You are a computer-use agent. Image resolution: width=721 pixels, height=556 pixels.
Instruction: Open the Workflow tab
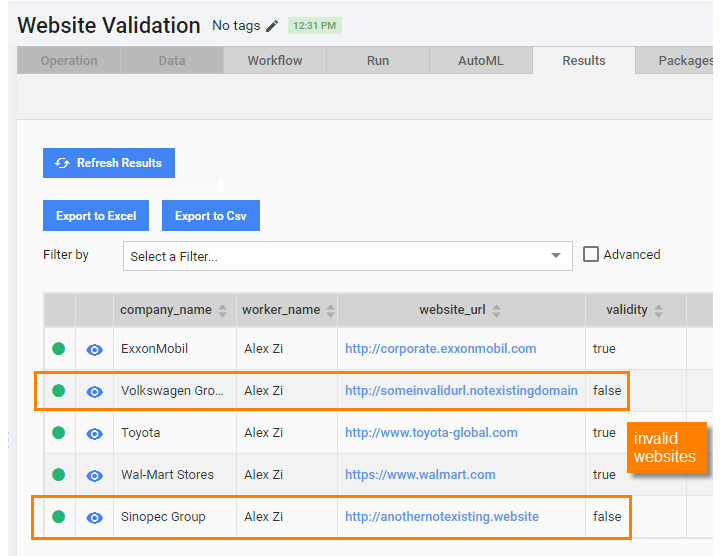tap(275, 60)
